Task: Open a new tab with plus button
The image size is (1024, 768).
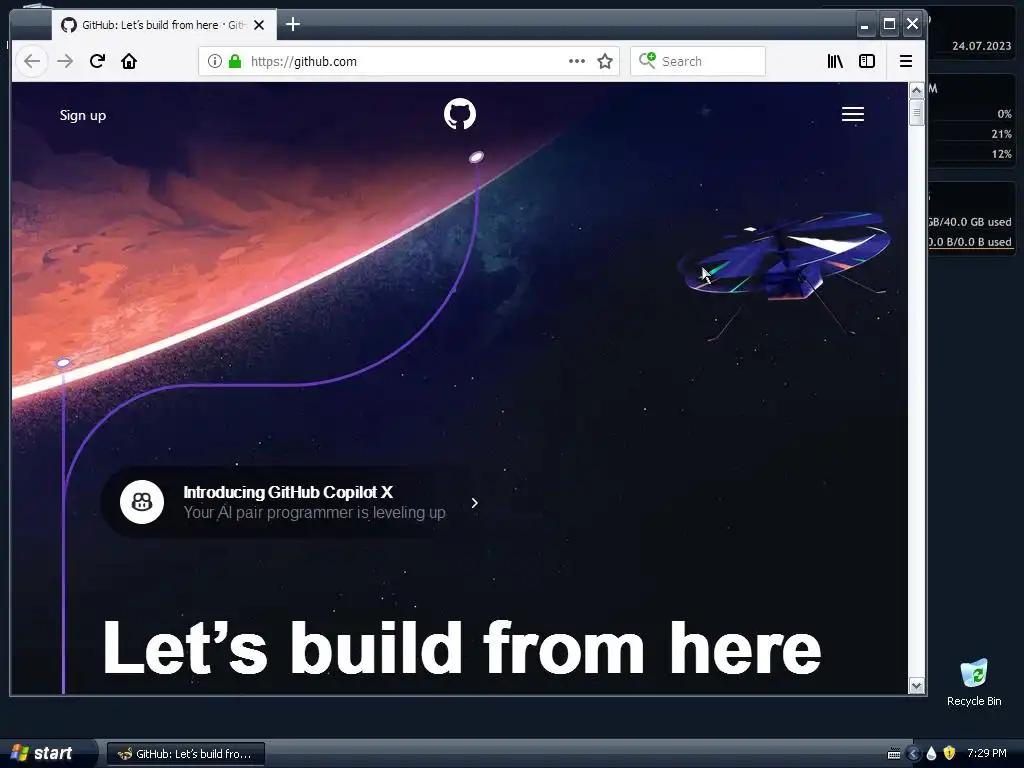Action: (x=293, y=24)
